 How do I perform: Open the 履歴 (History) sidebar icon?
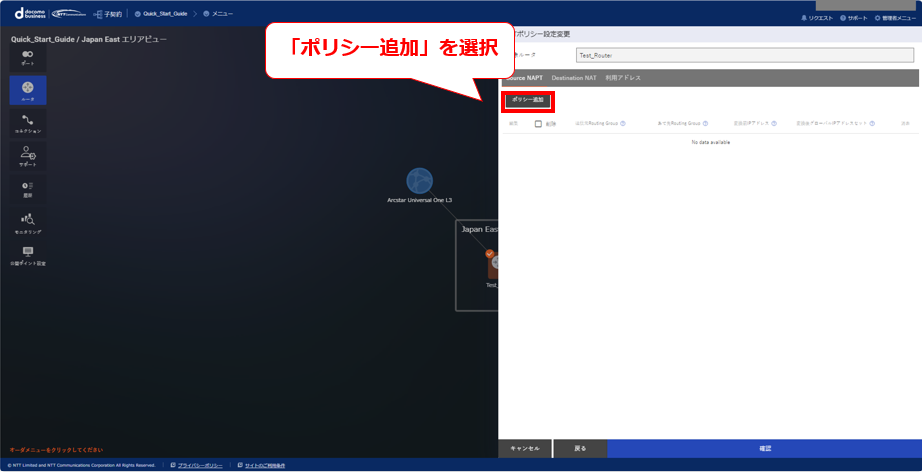click(28, 189)
